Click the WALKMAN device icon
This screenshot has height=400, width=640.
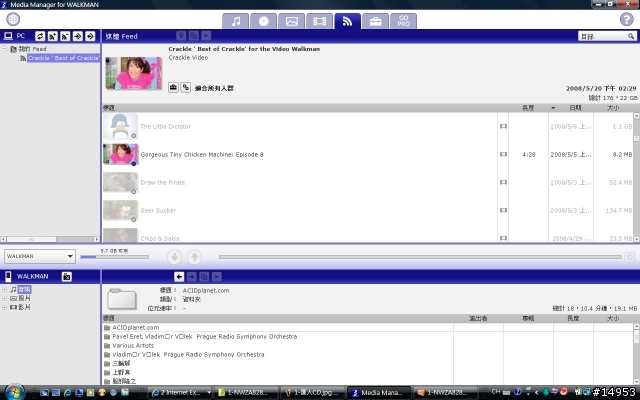pyautogui.click(x=8, y=276)
